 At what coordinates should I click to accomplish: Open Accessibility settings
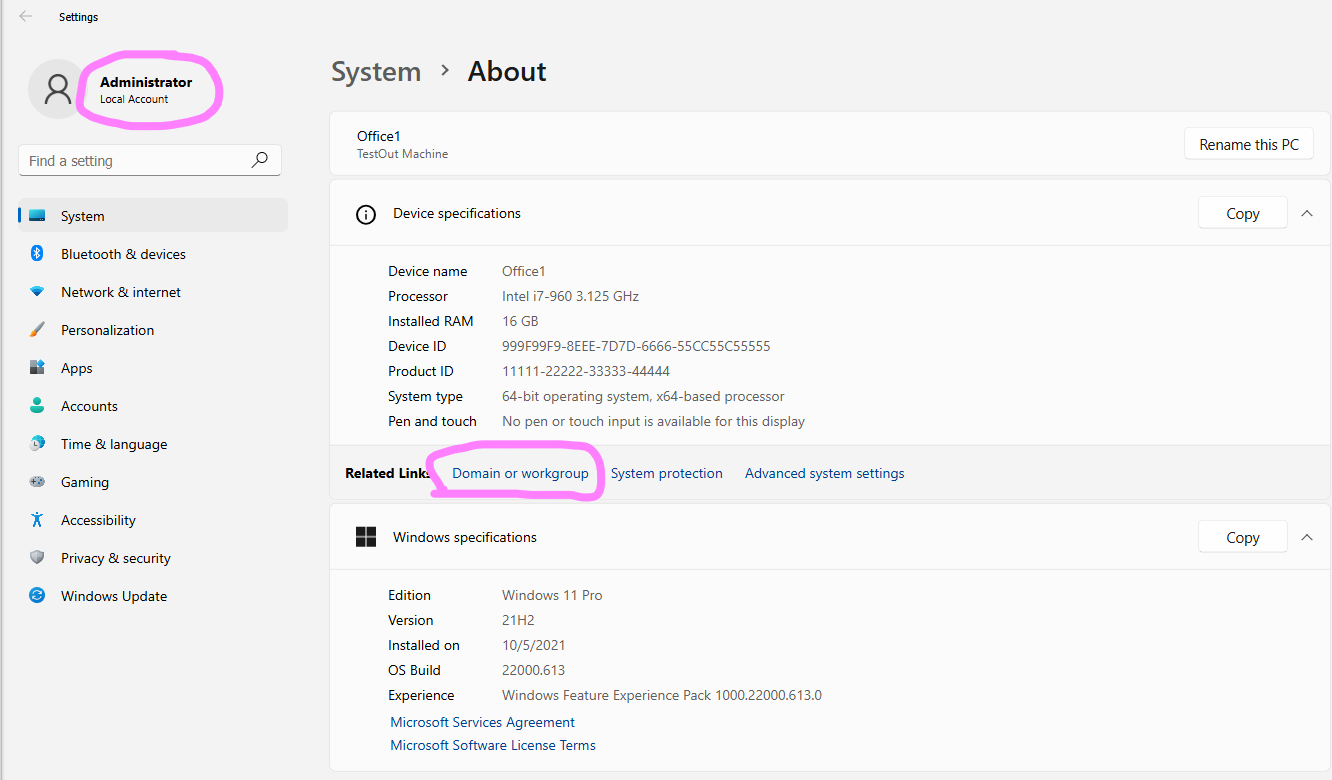click(x=153, y=520)
